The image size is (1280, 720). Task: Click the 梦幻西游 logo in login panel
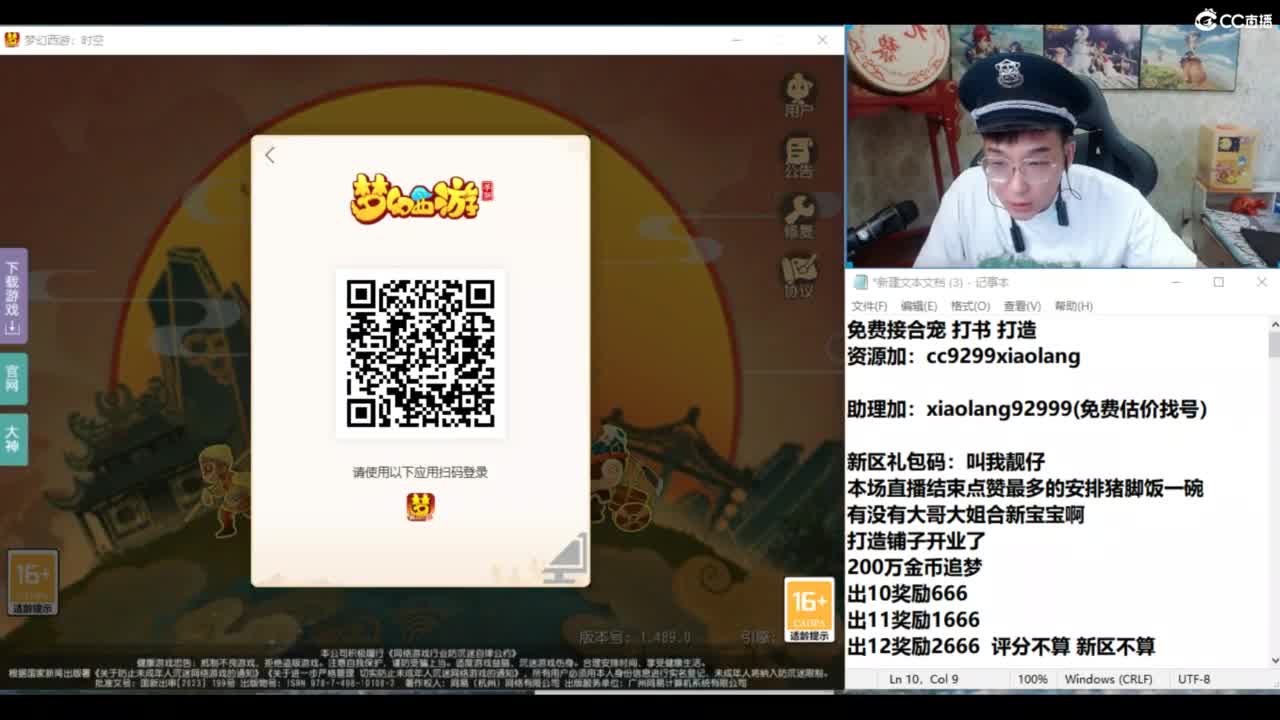[421, 197]
